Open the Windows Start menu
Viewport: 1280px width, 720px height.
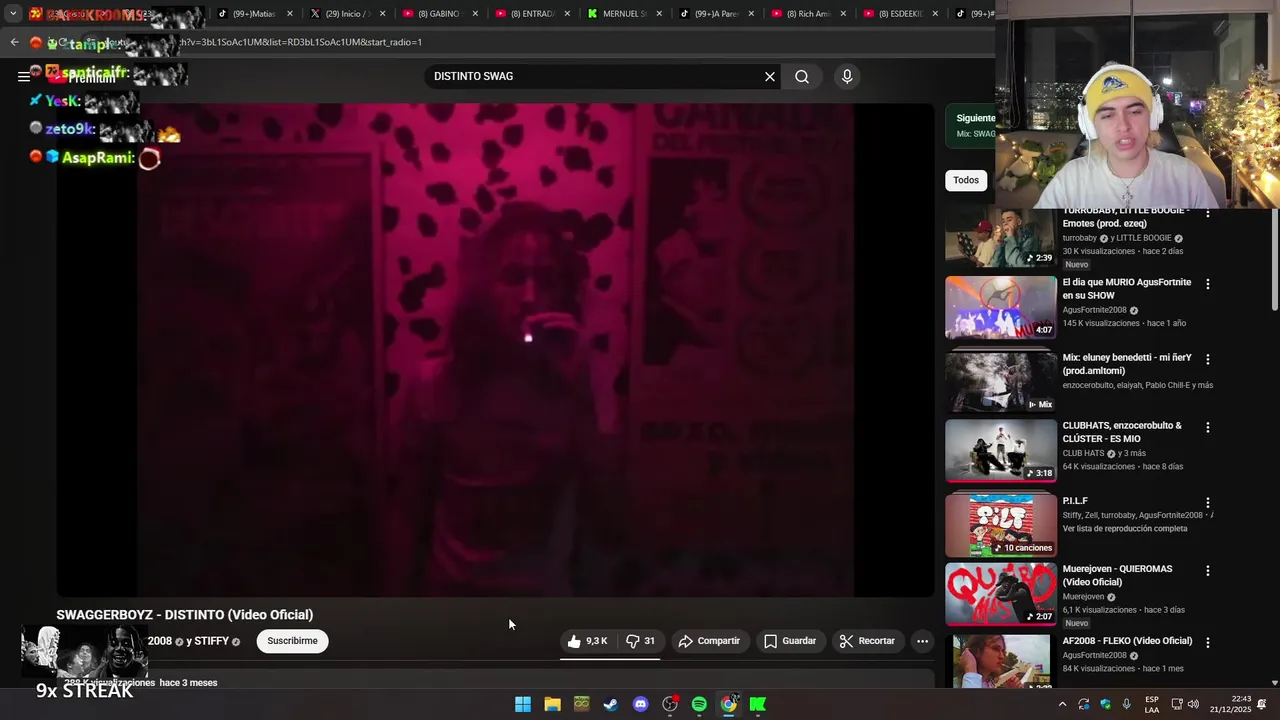point(523,704)
